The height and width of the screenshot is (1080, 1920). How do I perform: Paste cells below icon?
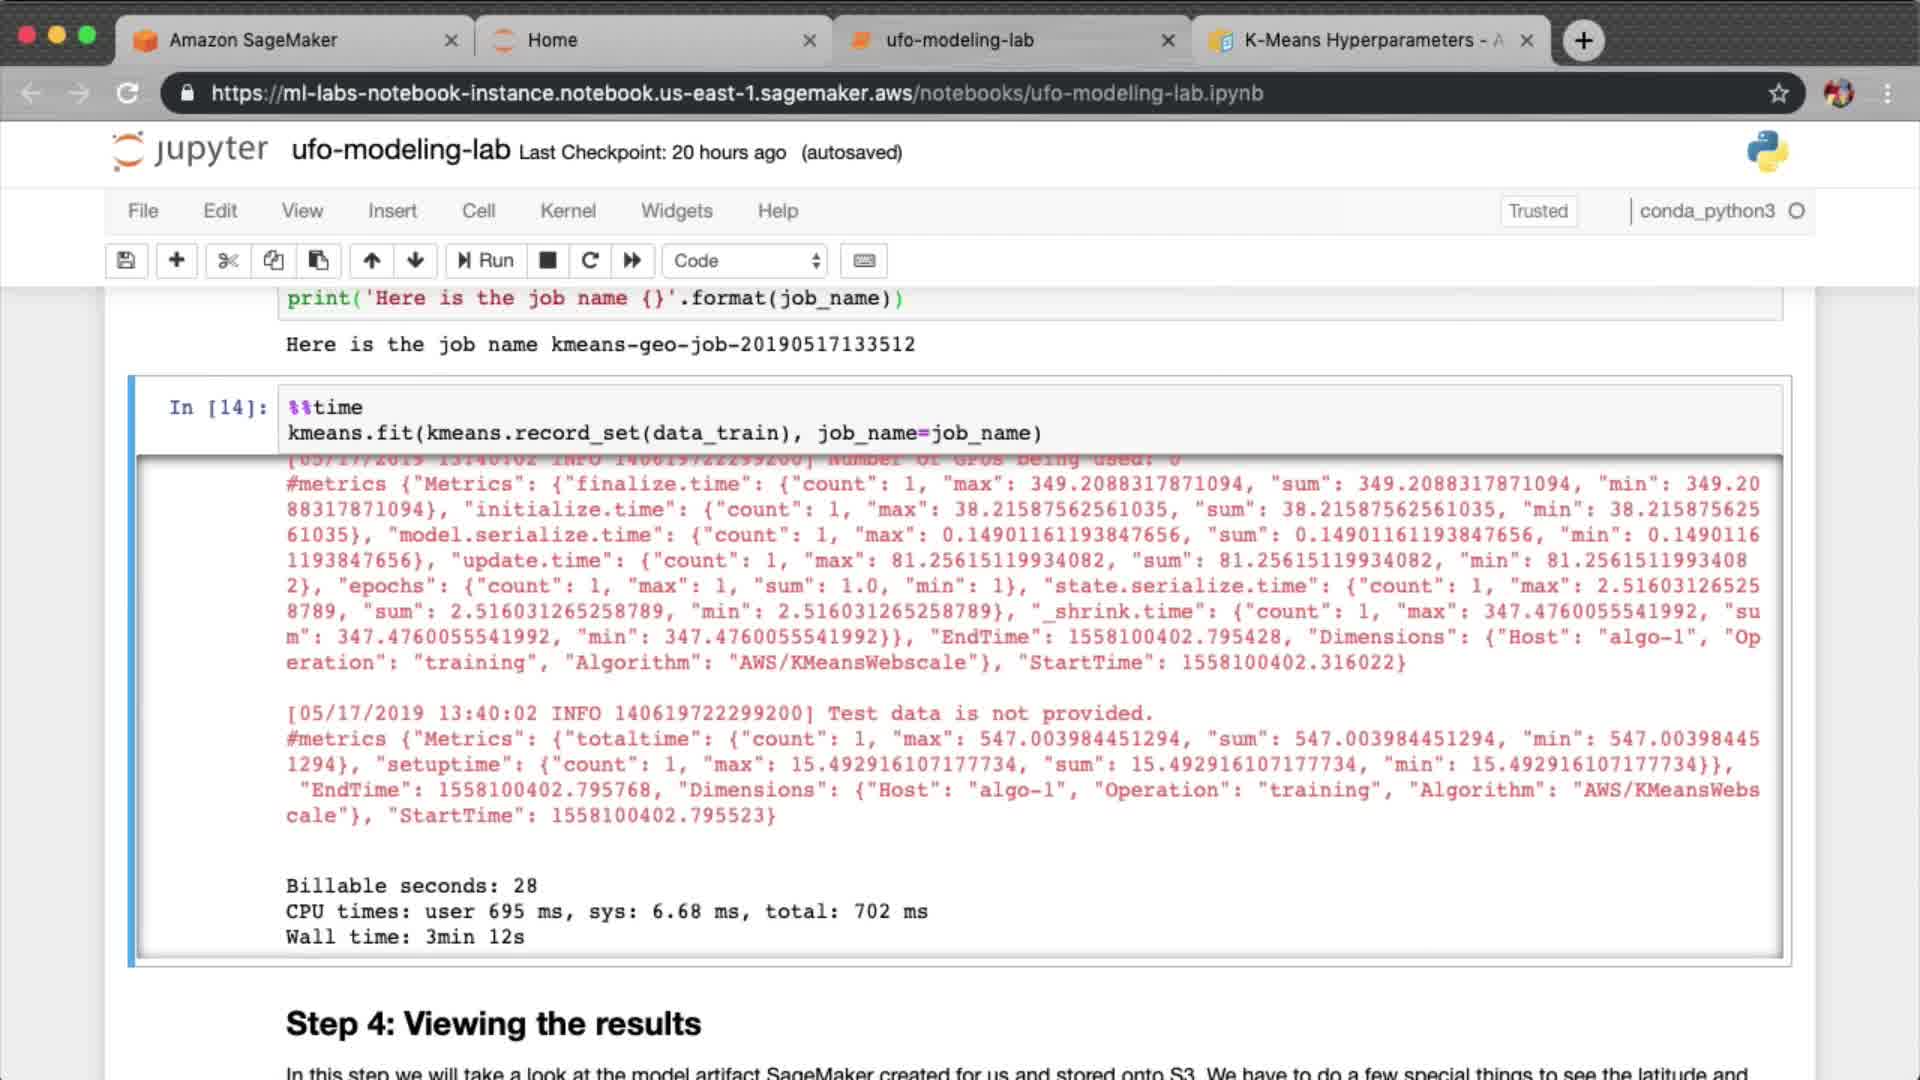click(x=318, y=261)
